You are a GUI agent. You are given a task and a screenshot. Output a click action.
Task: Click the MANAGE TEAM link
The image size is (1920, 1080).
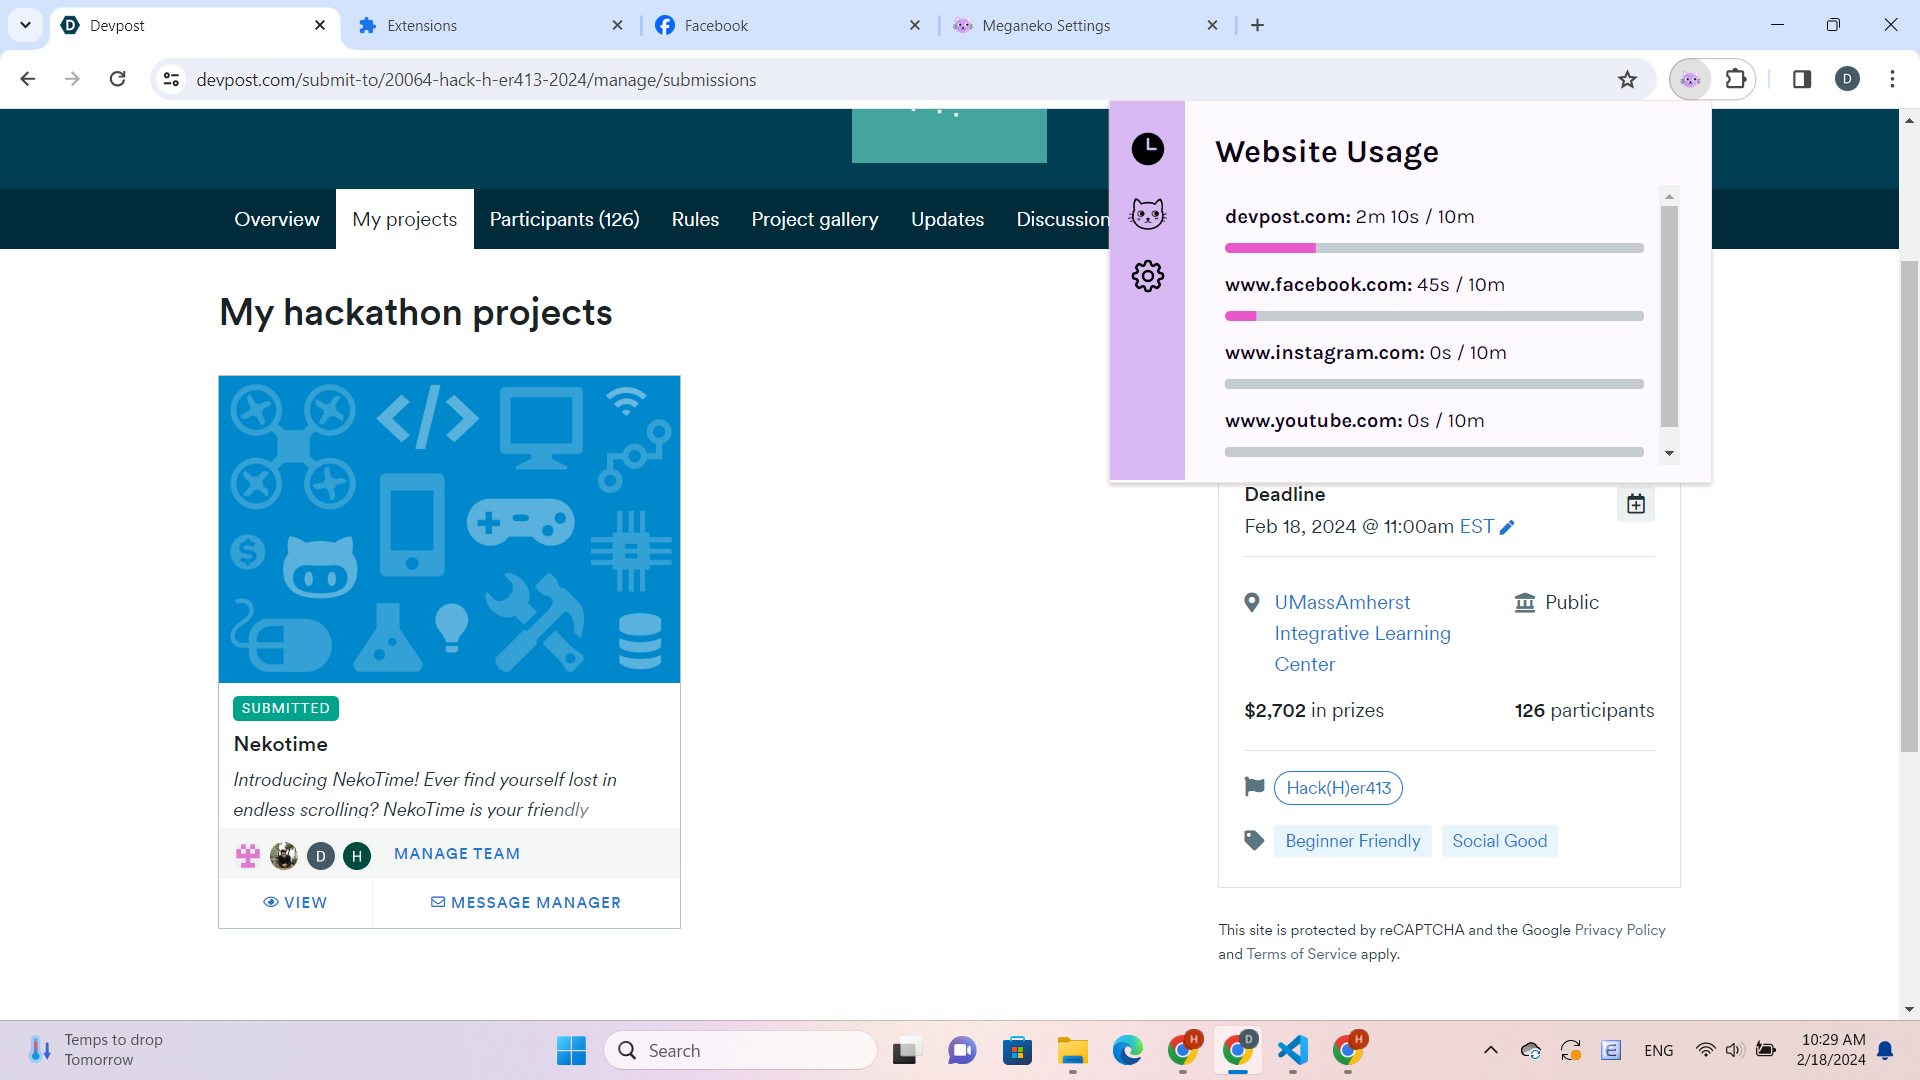(456, 854)
